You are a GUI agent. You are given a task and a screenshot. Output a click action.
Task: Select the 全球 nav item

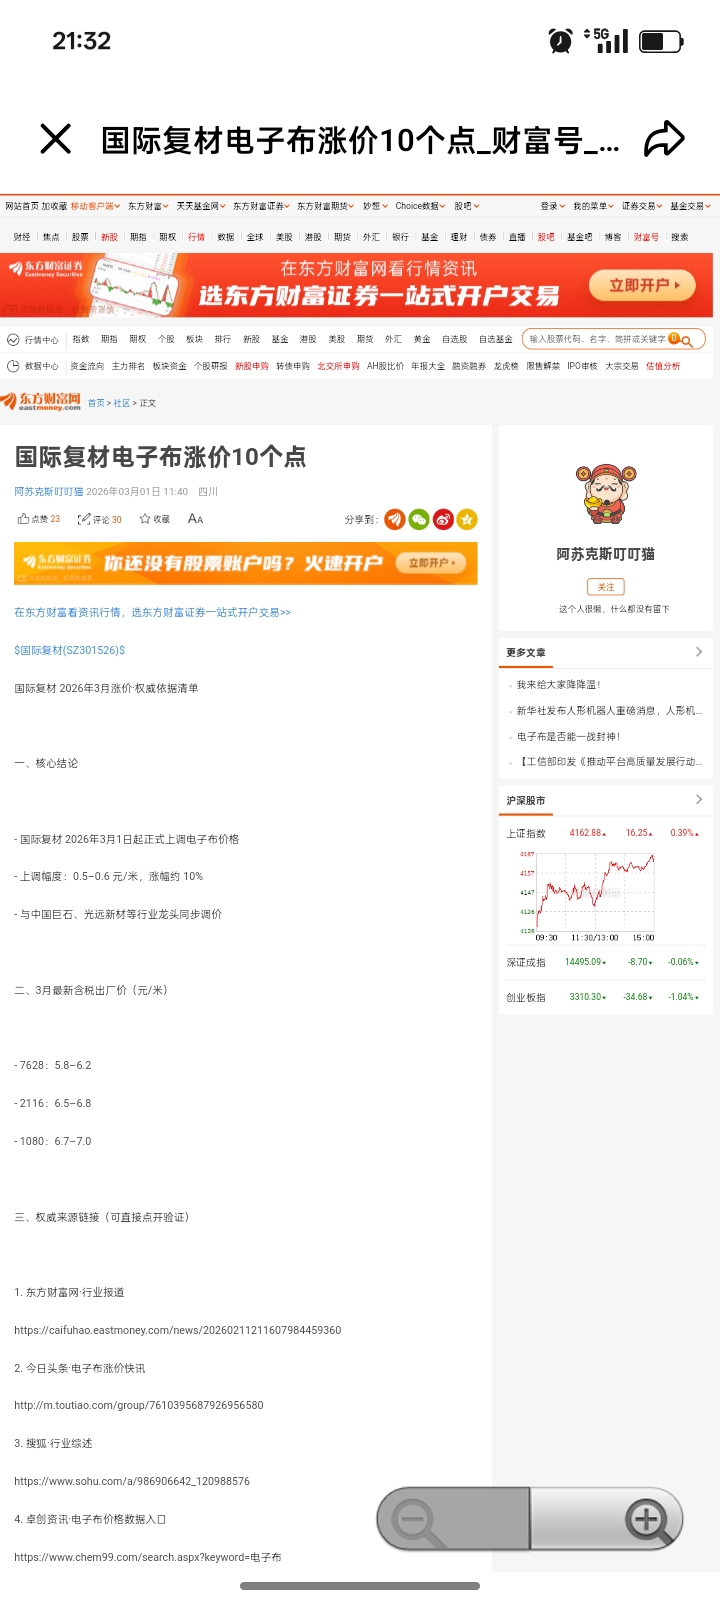pyautogui.click(x=255, y=237)
